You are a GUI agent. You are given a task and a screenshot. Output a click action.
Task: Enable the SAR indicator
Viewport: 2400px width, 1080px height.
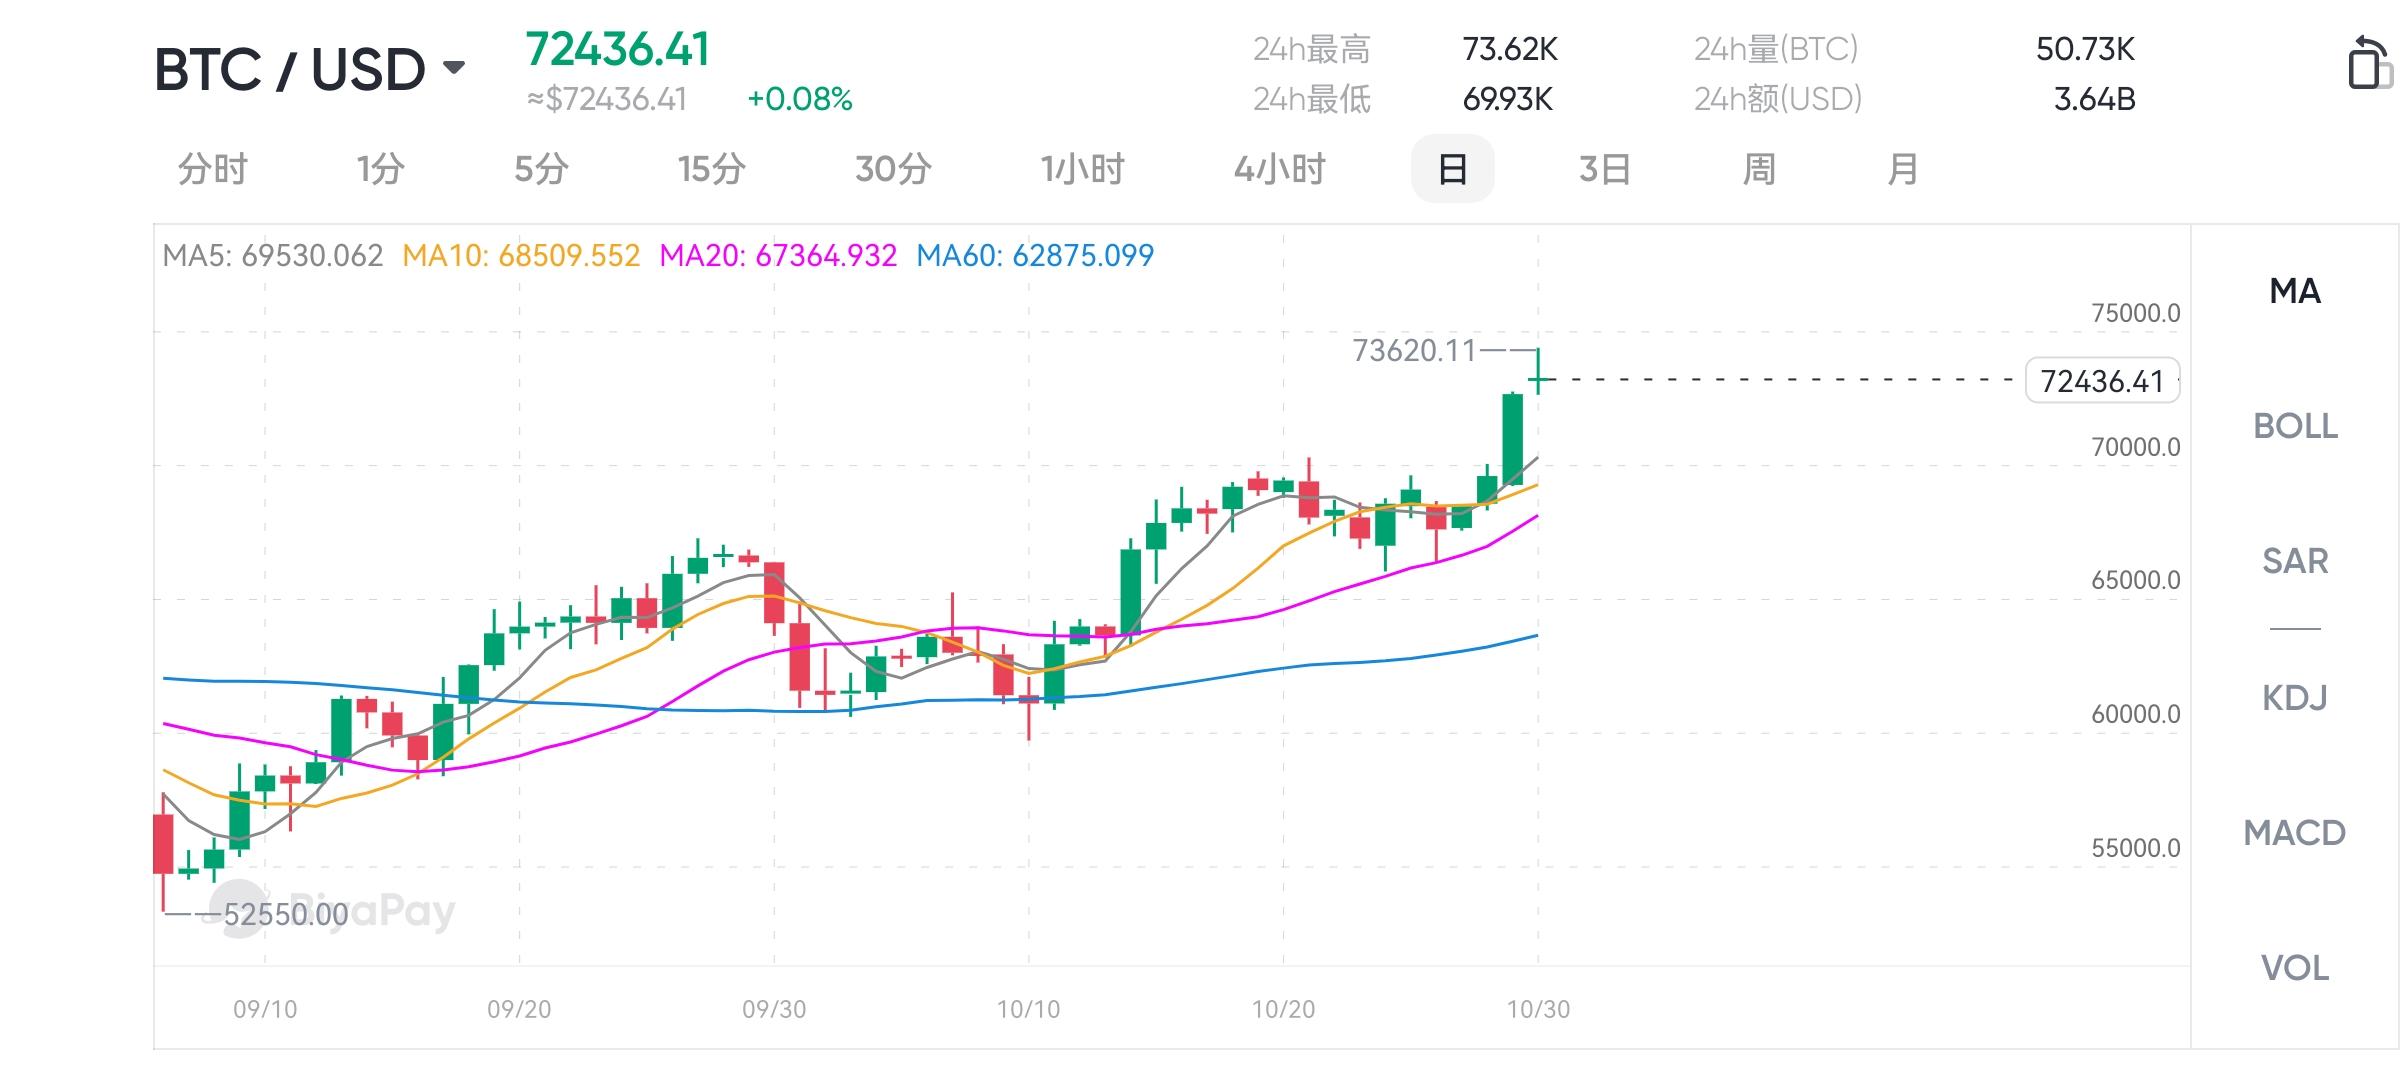(x=2295, y=561)
